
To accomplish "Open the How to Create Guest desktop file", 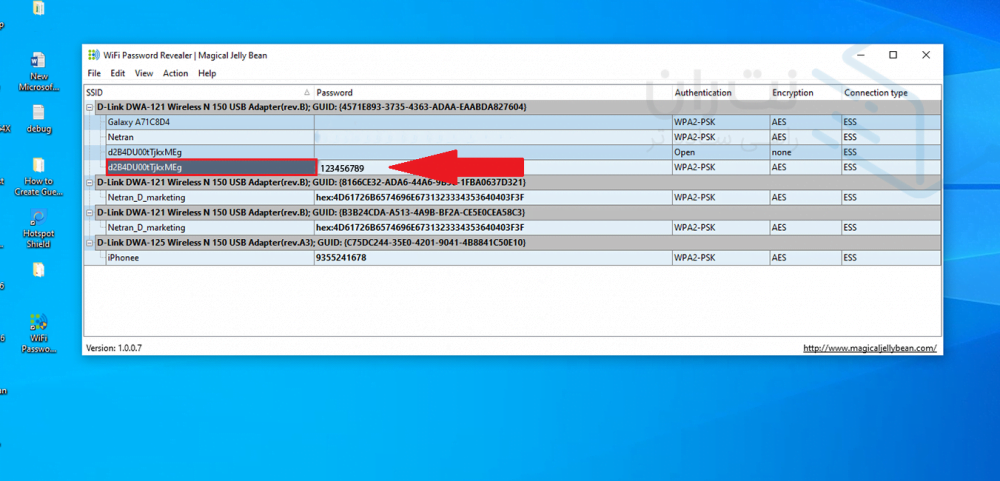I will coord(38,166).
